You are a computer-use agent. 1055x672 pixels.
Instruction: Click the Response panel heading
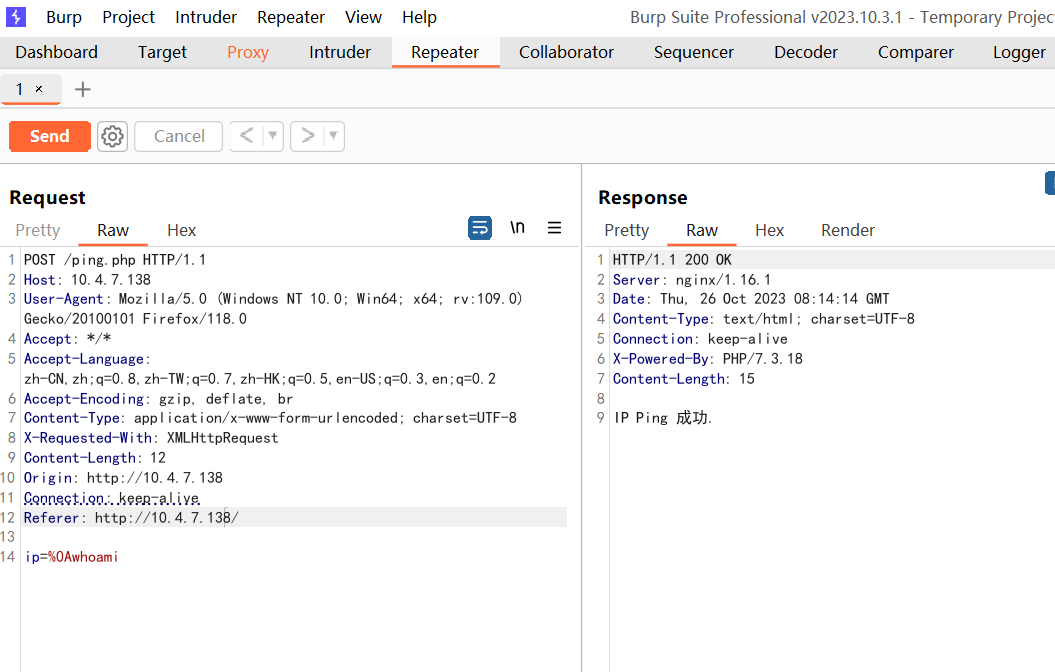[x=643, y=198]
